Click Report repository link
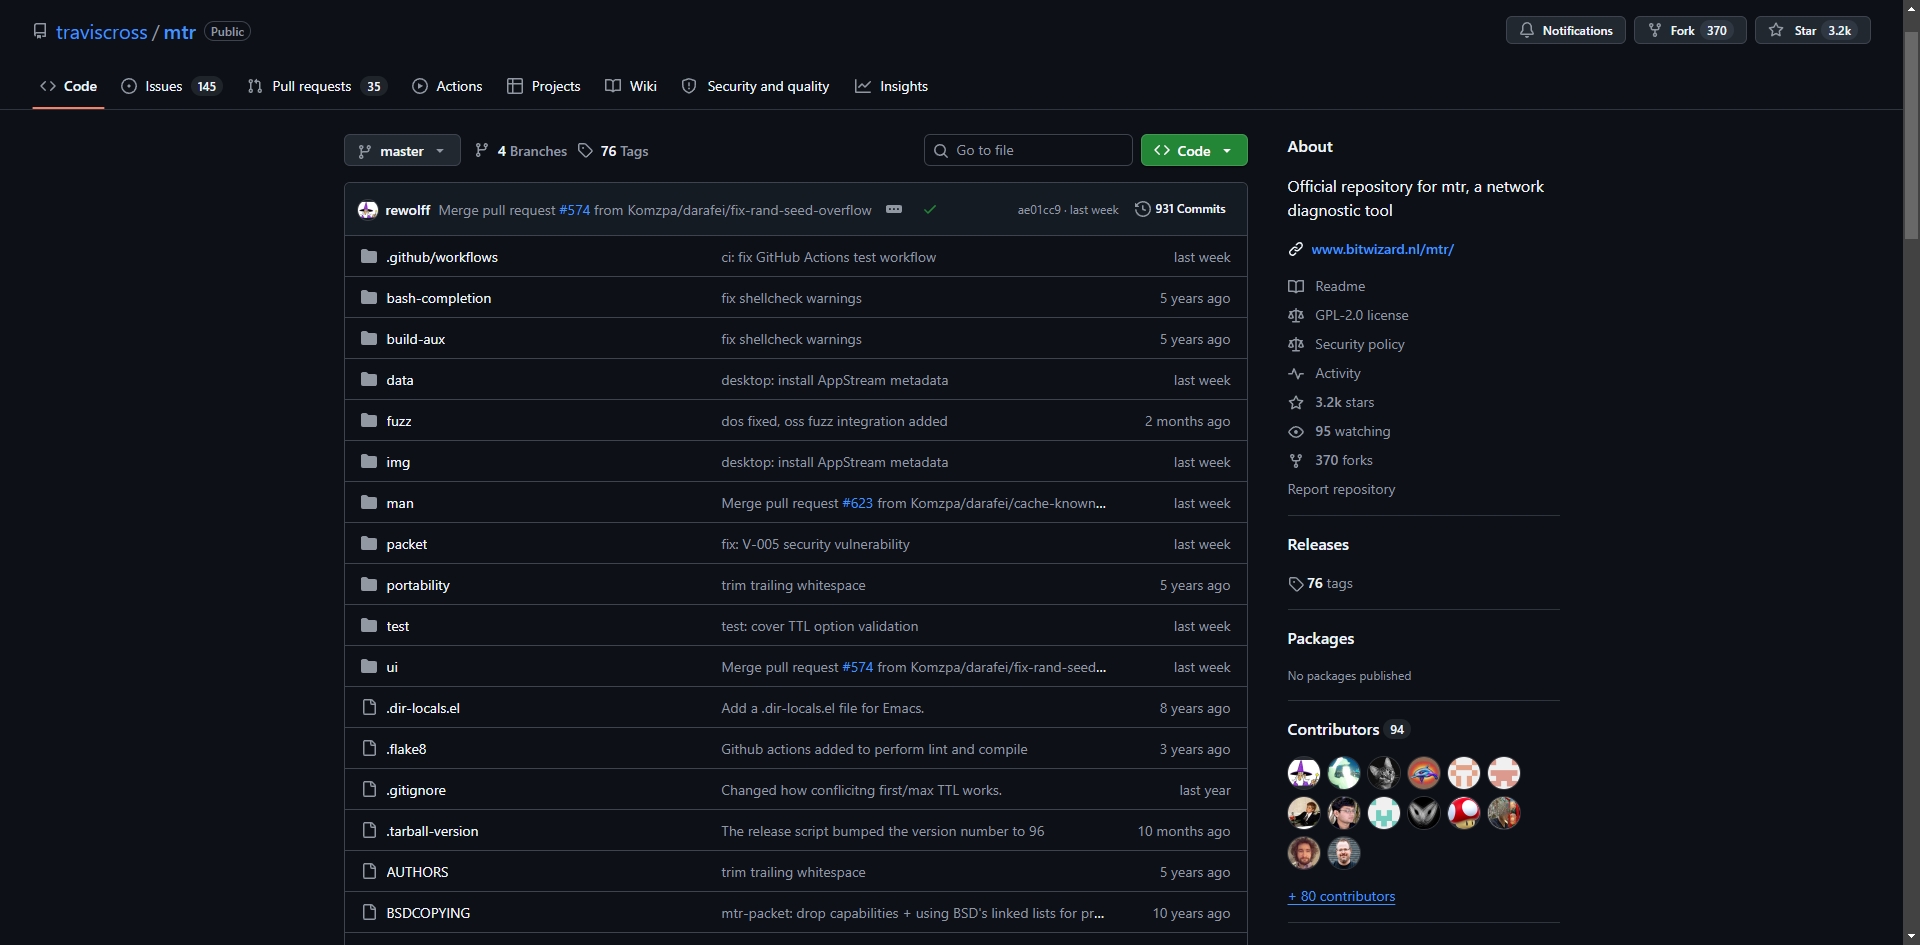Image resolution: width=1920 pixels, height=945 pixels. click(1341, 489)
